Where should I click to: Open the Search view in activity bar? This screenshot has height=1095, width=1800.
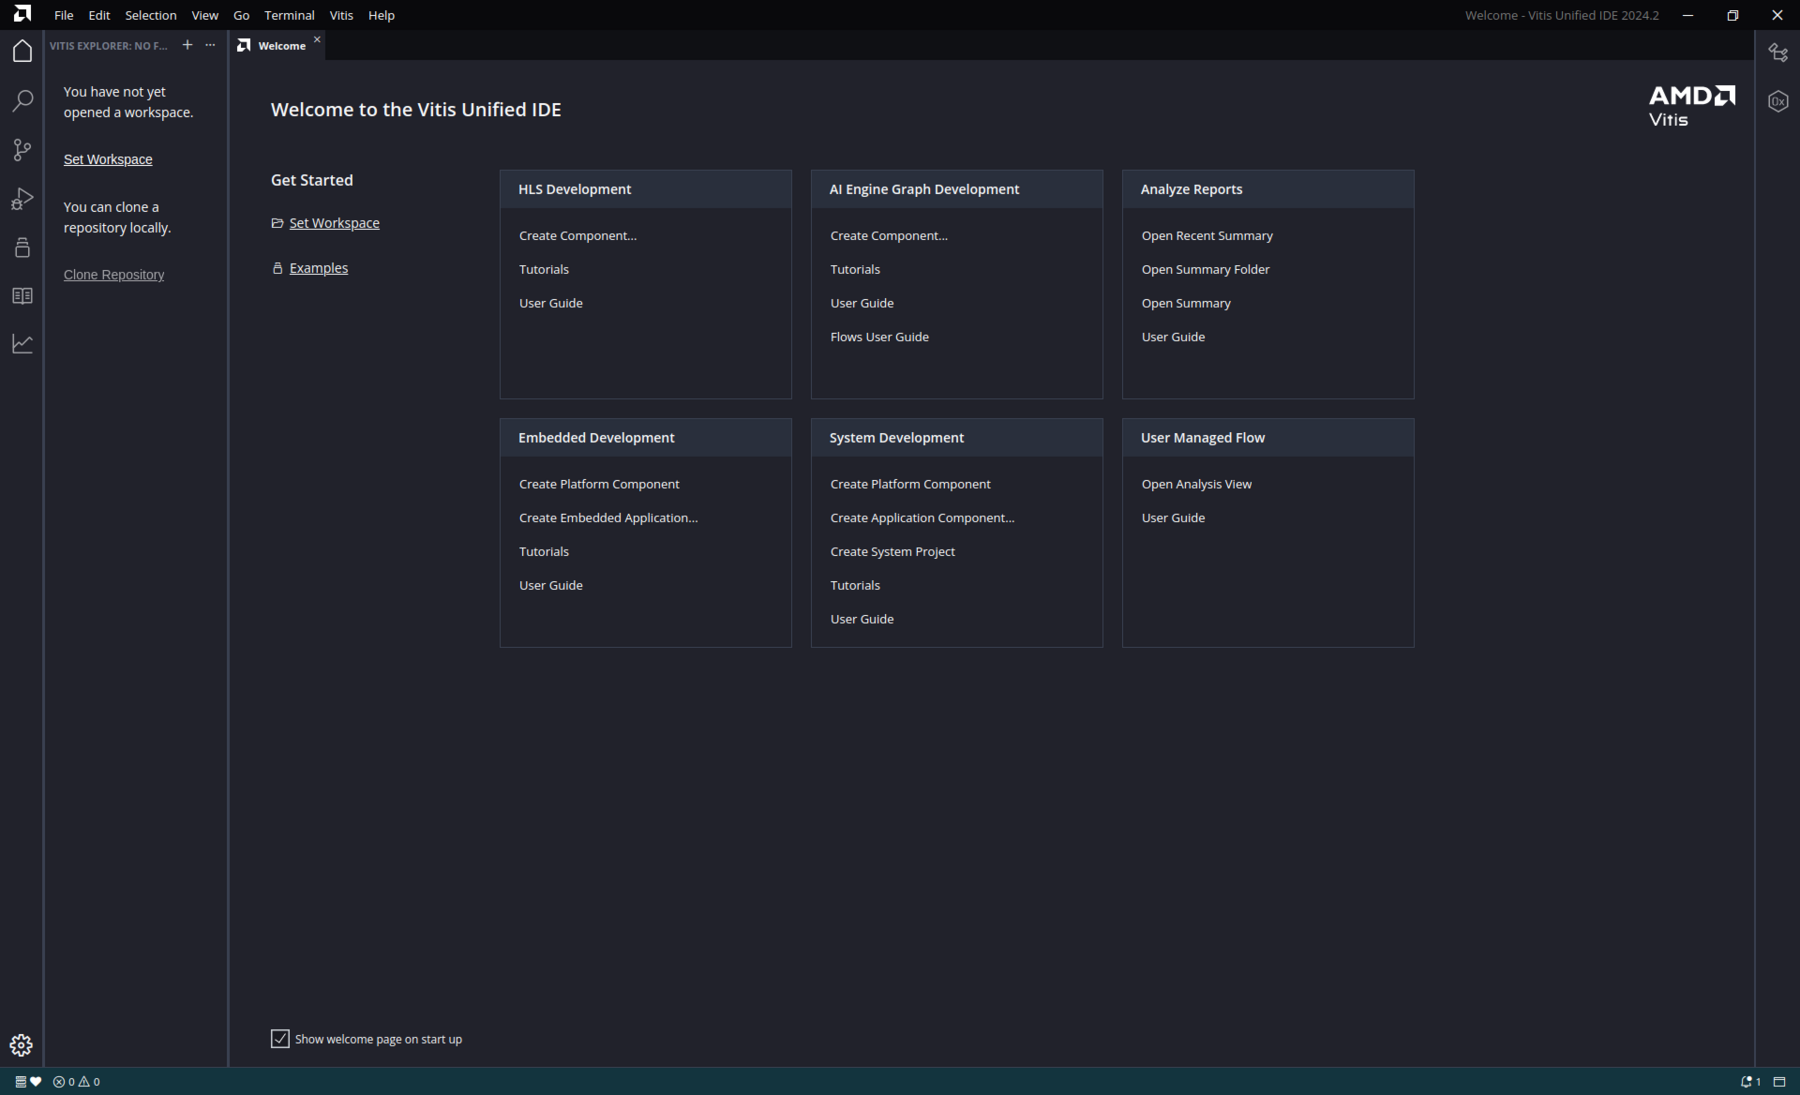coord(22,100)
